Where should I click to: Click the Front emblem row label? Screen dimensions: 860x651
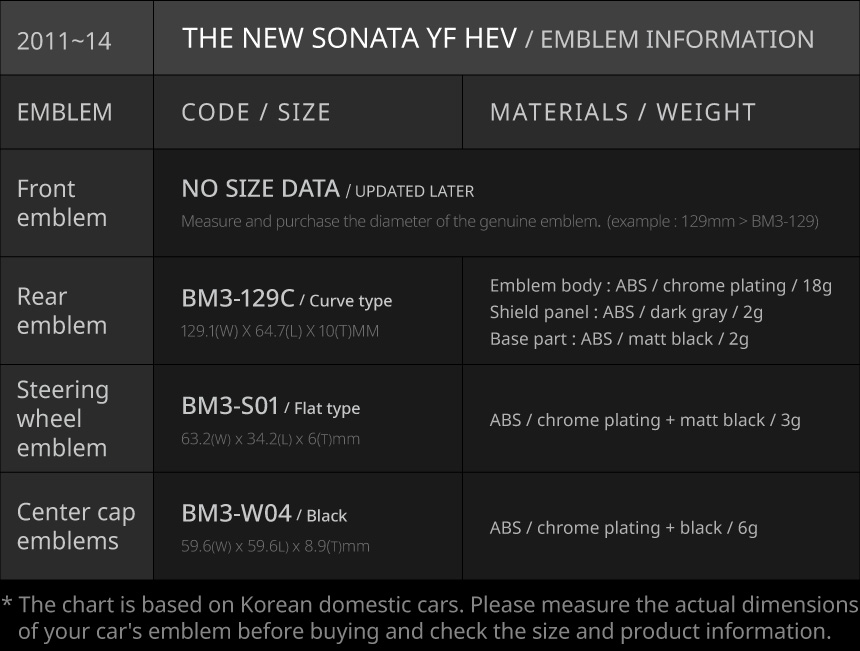62,203
